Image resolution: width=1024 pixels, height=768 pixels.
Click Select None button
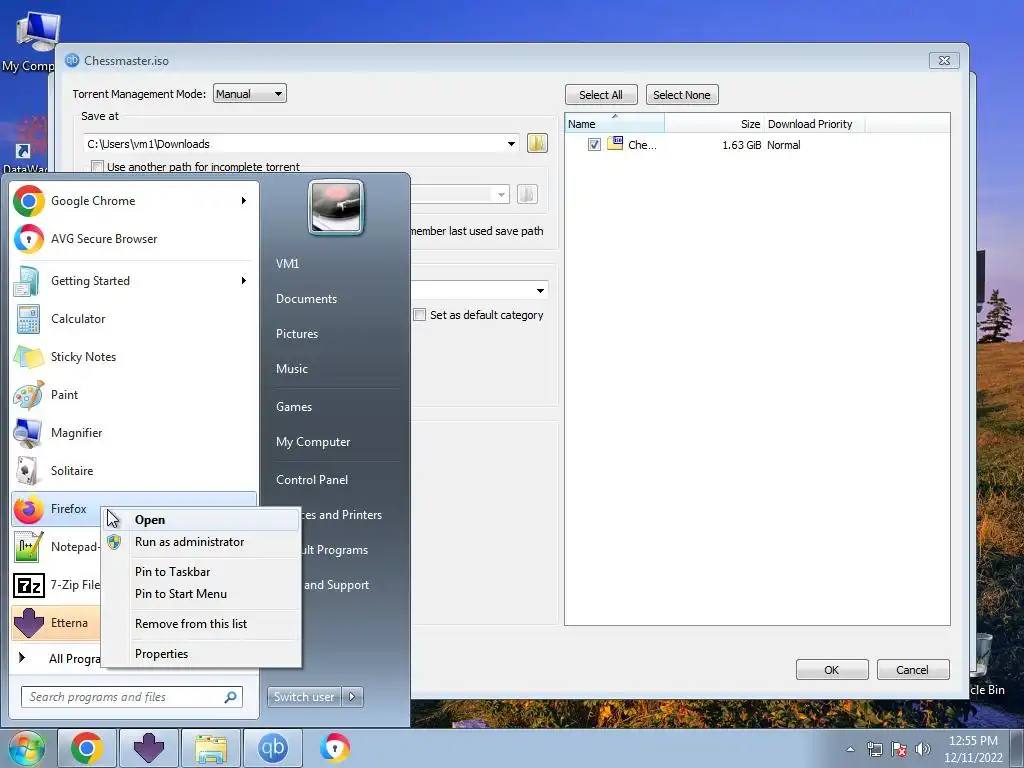(682, 95)
